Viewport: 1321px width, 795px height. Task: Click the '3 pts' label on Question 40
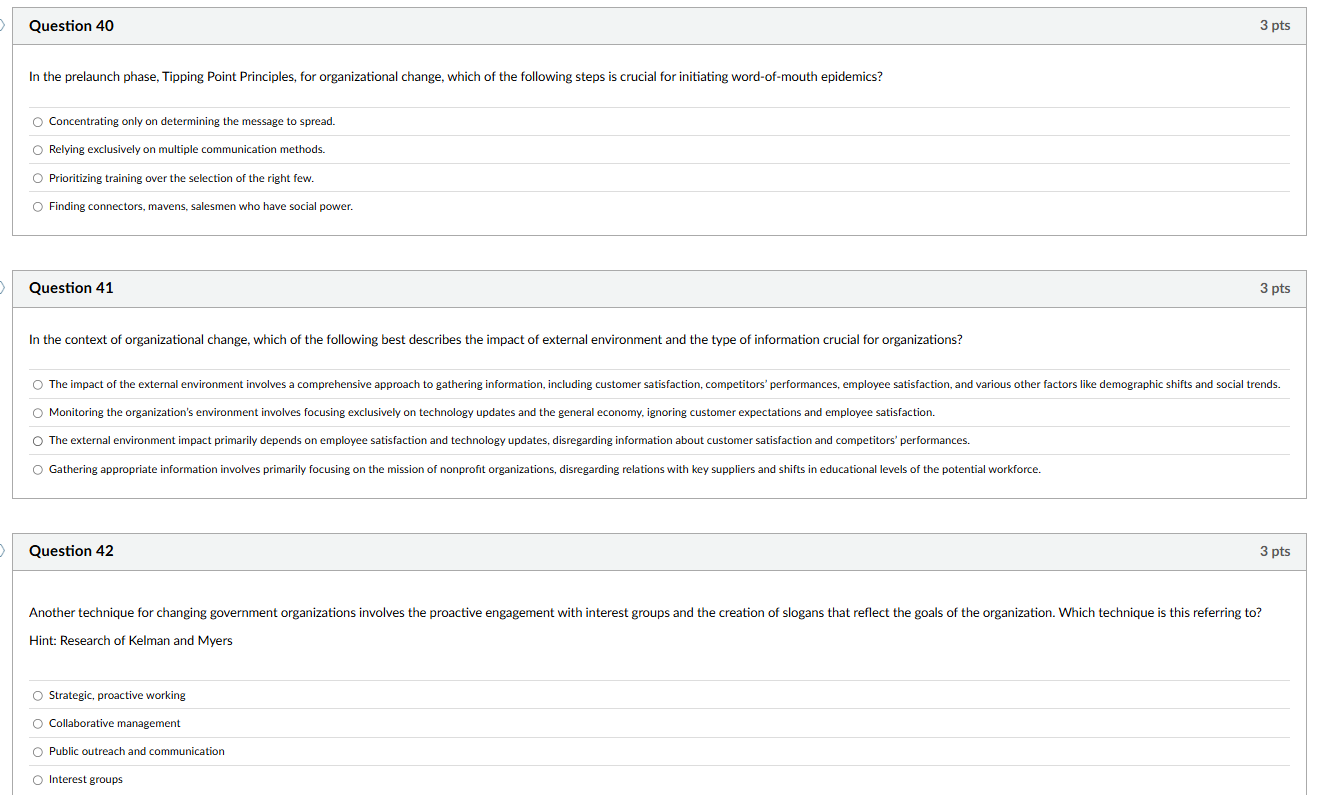(x=1275, y=26)
